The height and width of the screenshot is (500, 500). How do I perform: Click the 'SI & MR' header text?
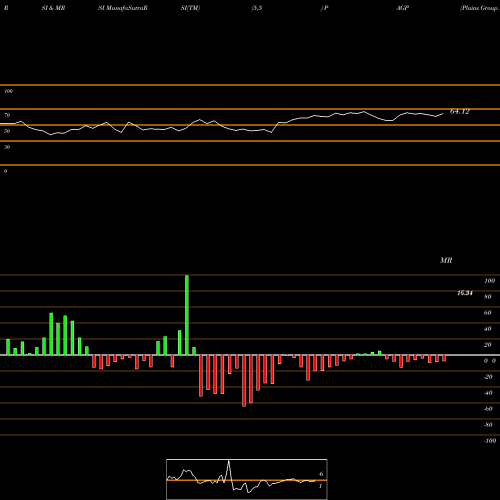[53, 8]
